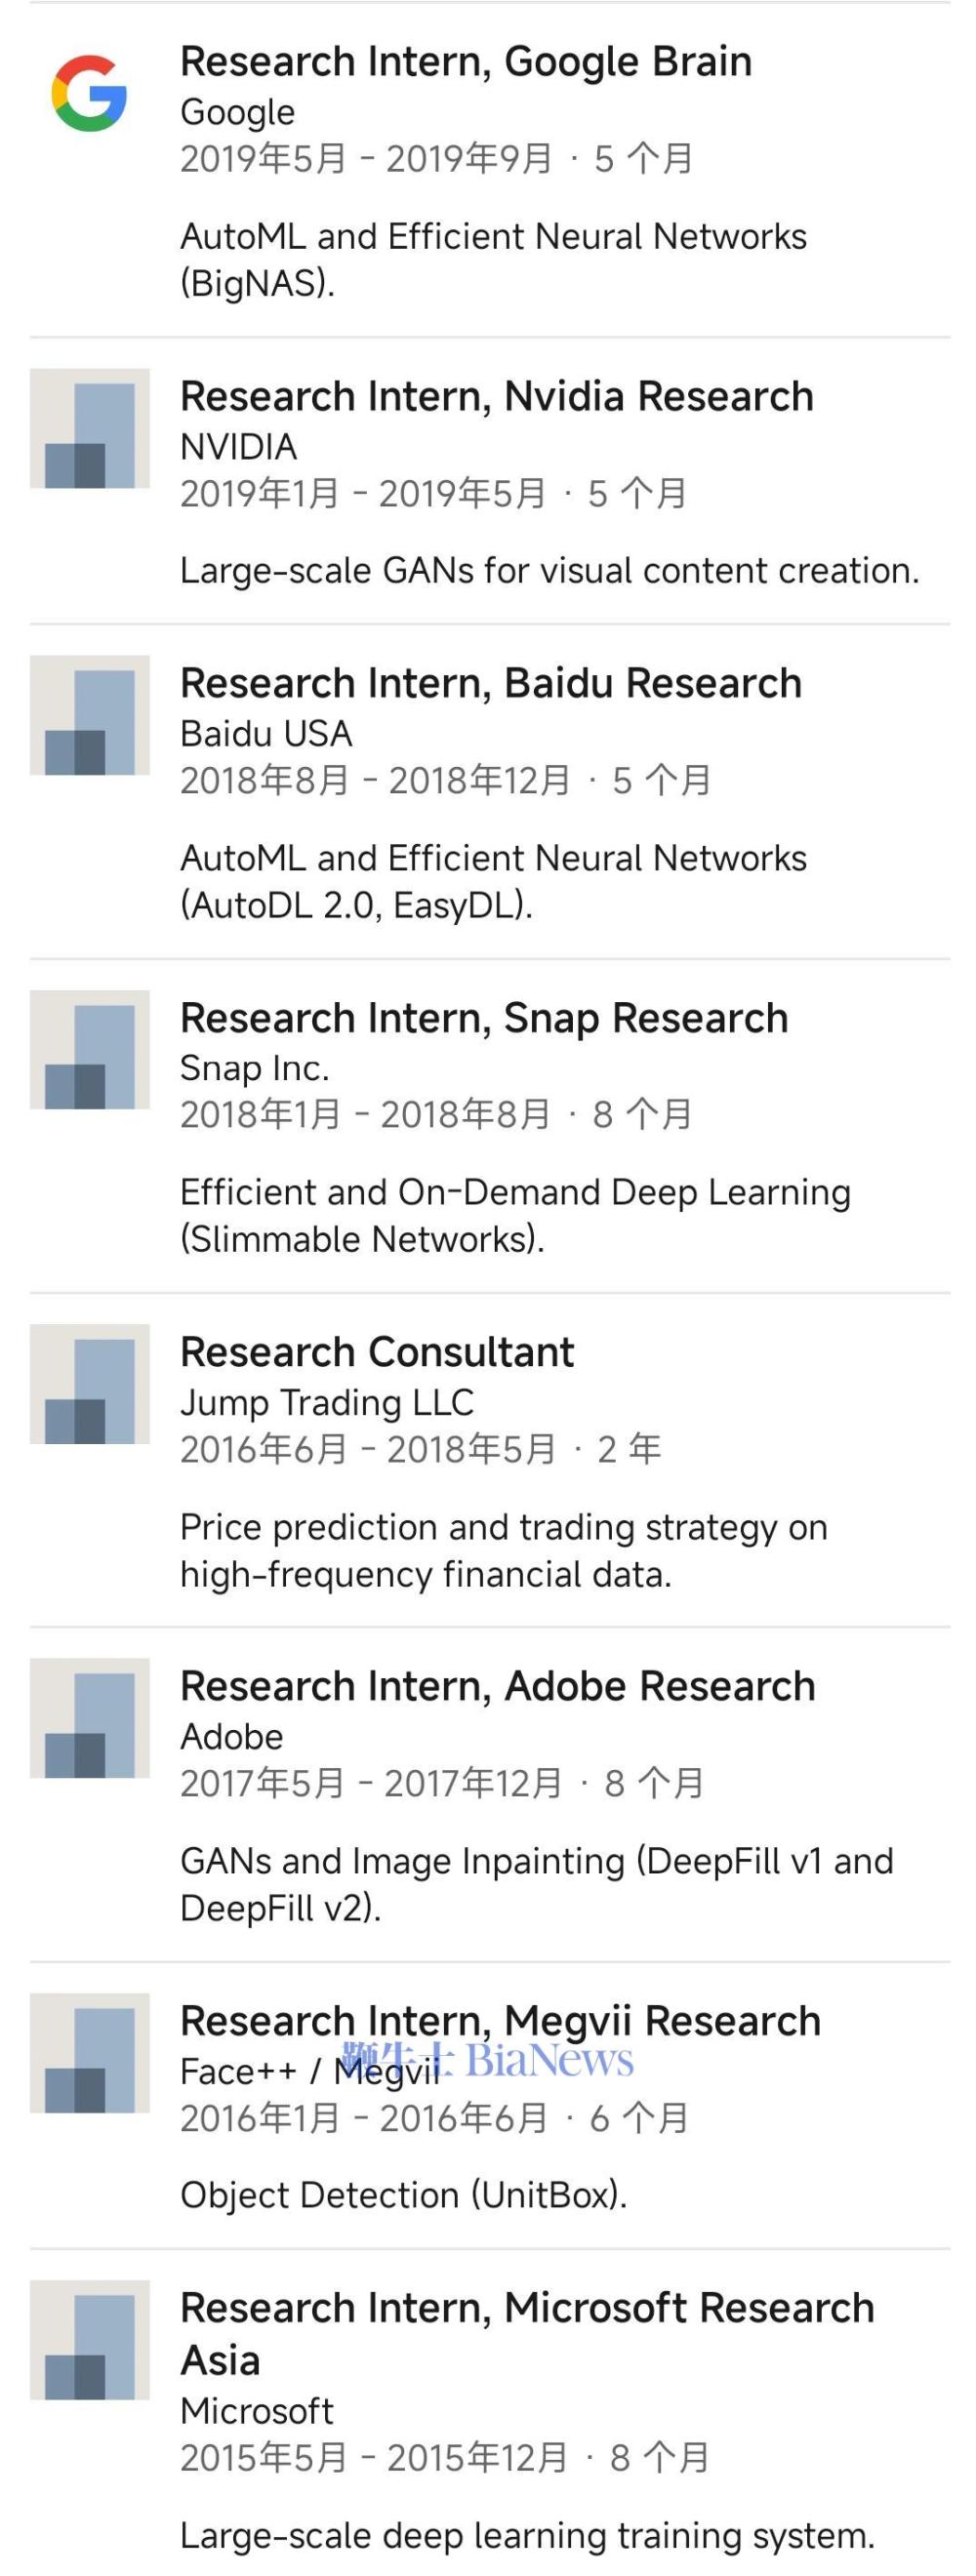Open the Research Intern, Adobe Research title
The image size is (976, 2576).
[498, 1686]
